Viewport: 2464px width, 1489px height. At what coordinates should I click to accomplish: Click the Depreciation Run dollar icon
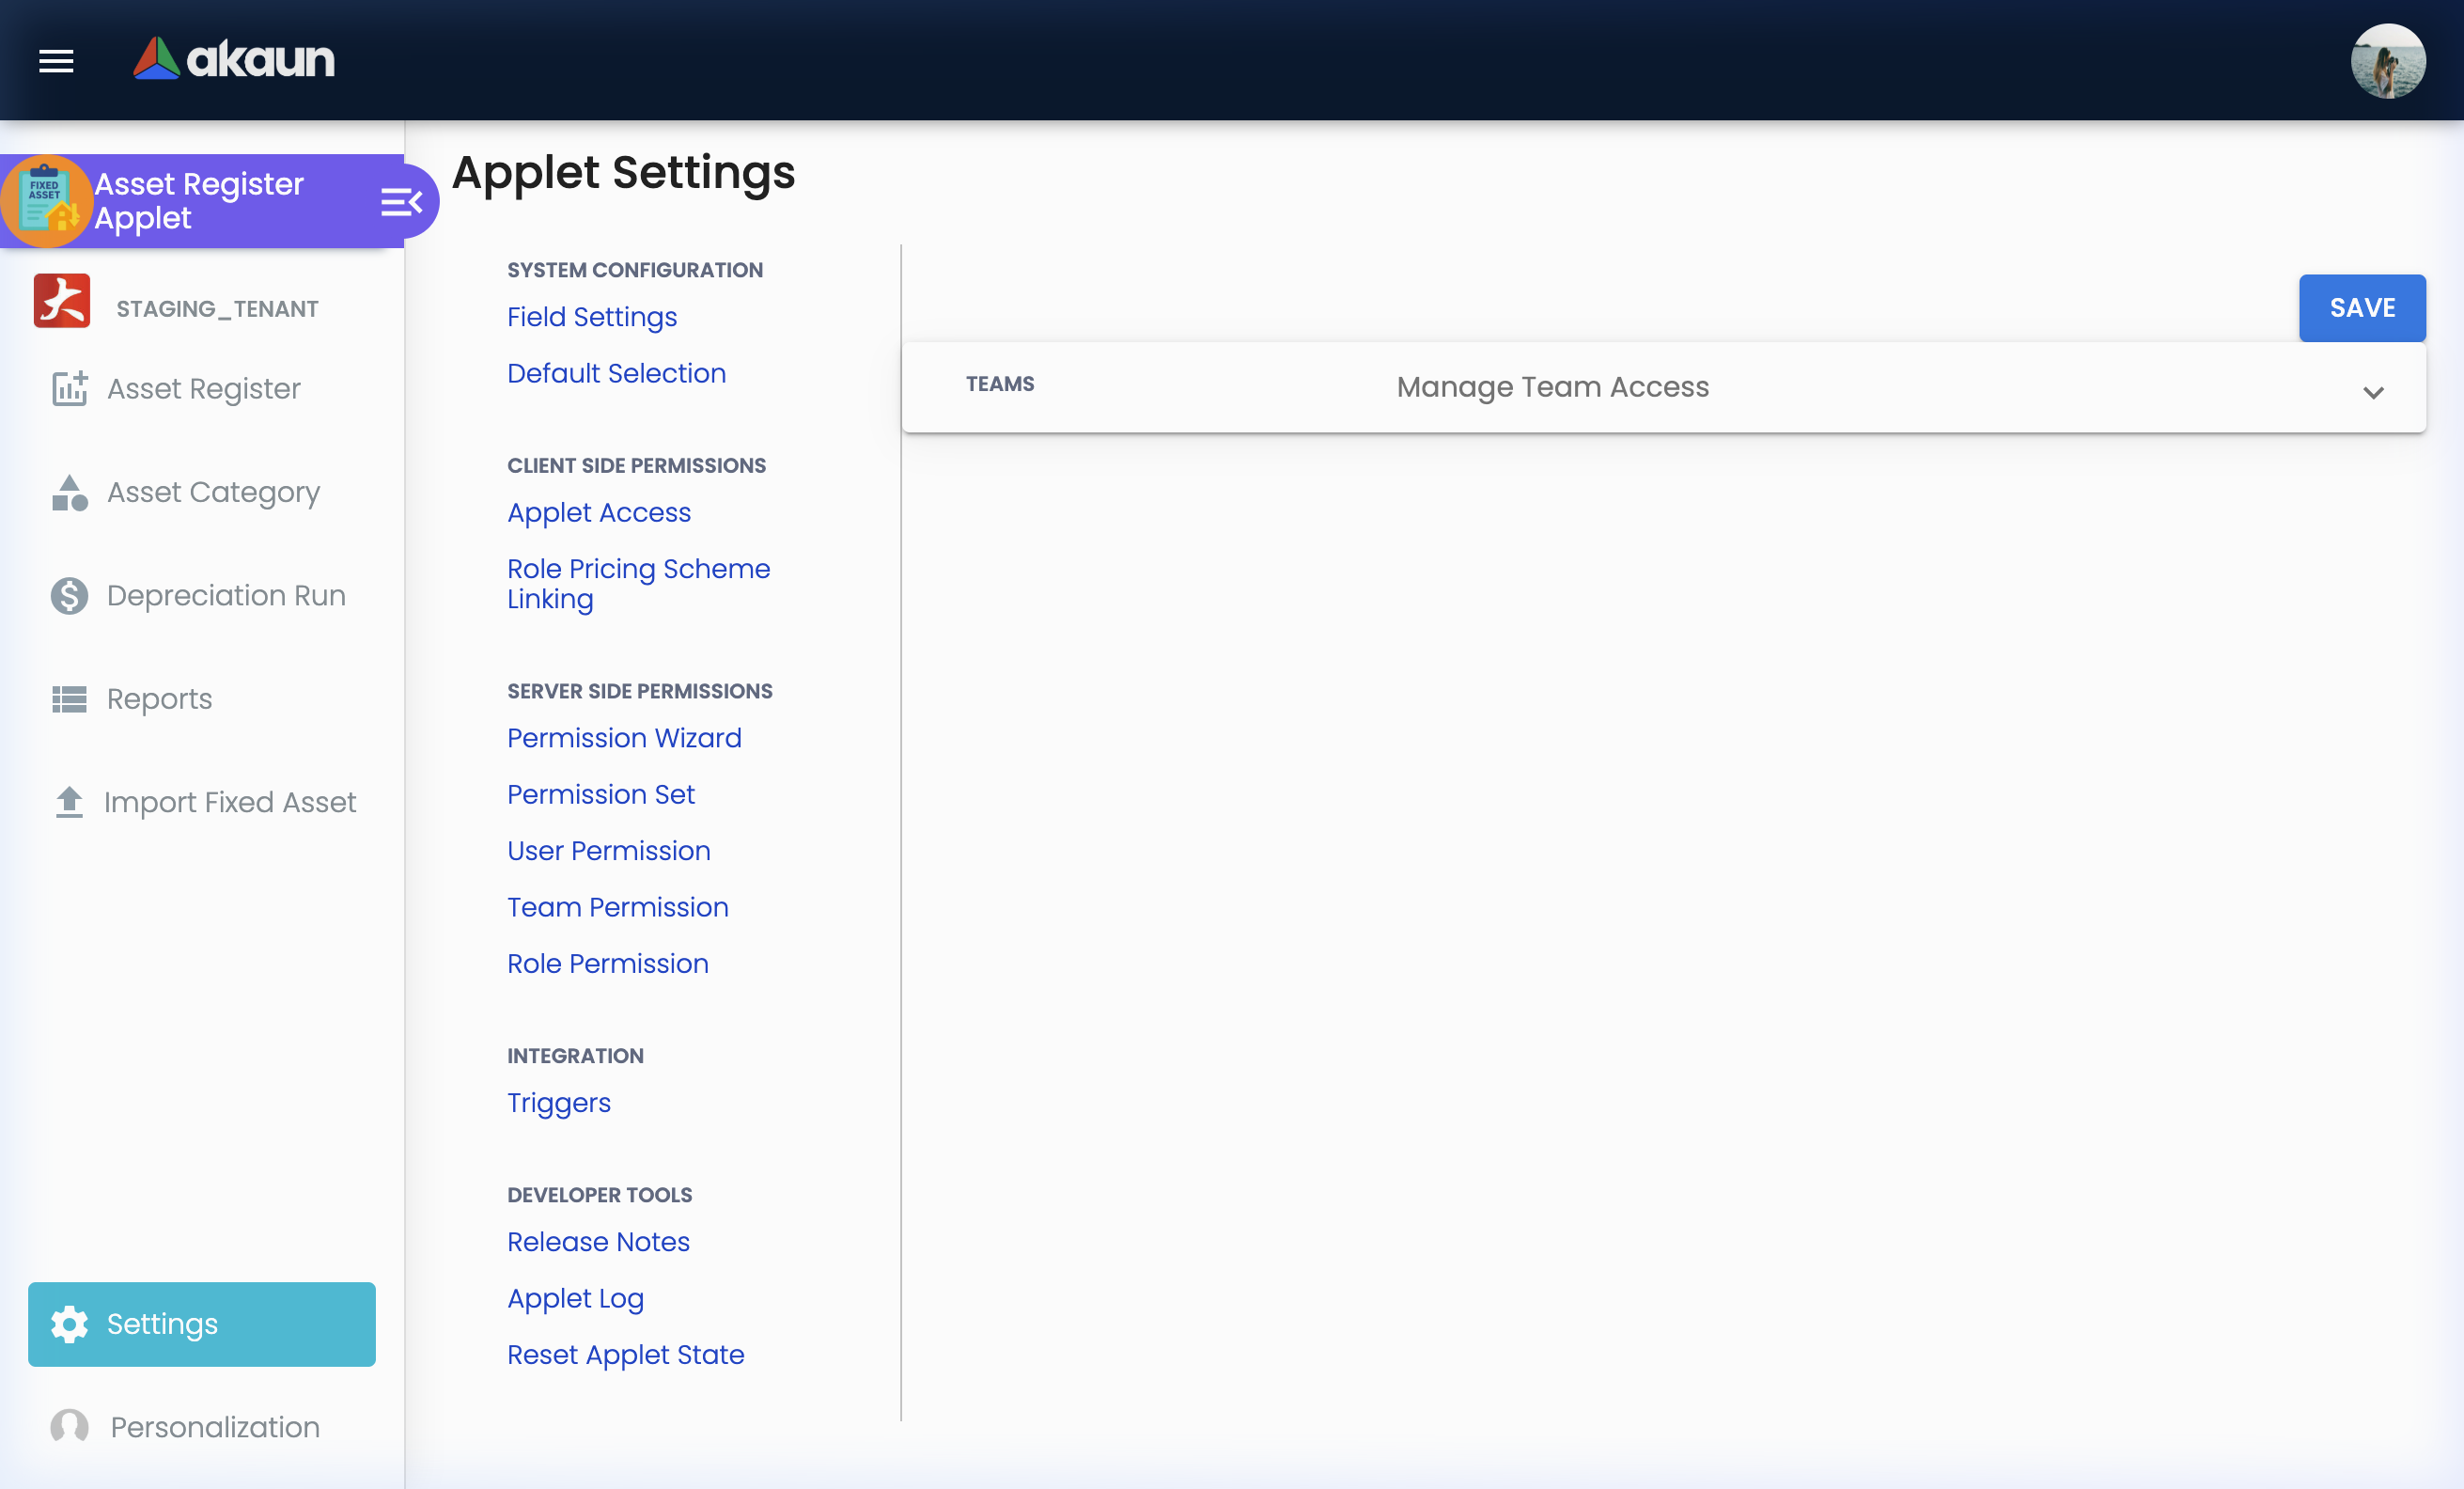[68, 595]
